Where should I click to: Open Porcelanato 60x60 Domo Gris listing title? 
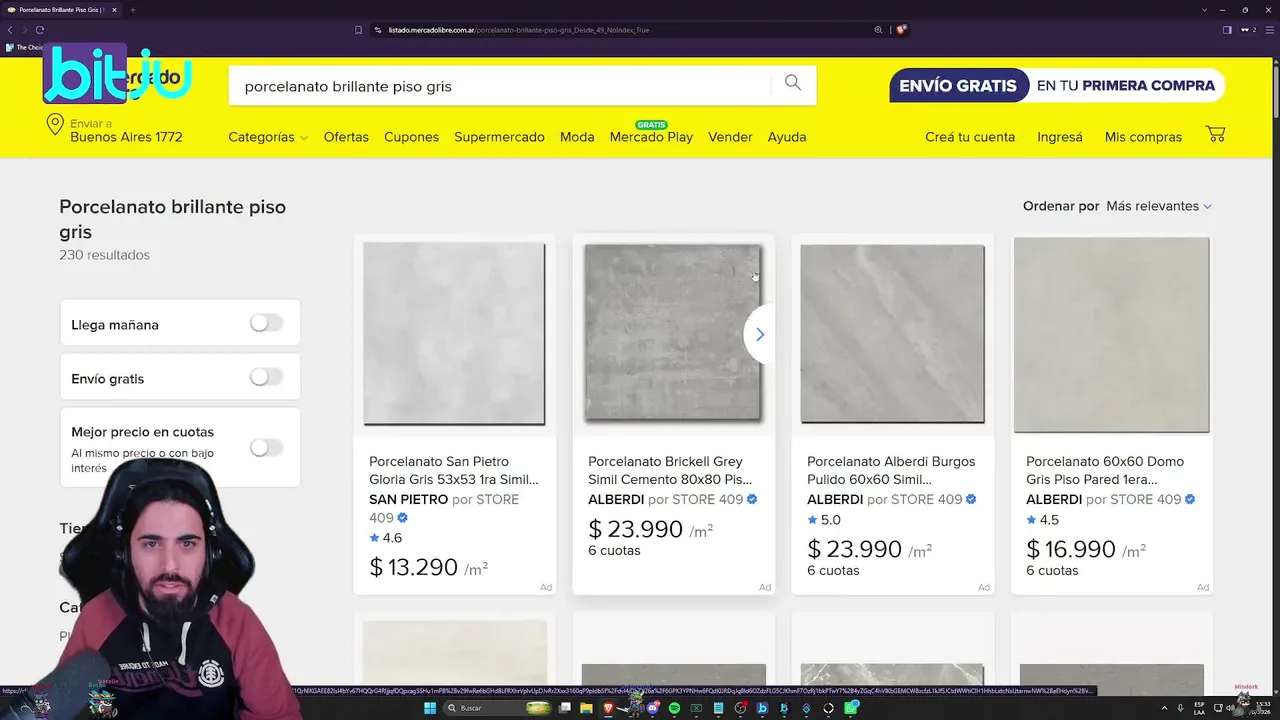pos(1105,470)
